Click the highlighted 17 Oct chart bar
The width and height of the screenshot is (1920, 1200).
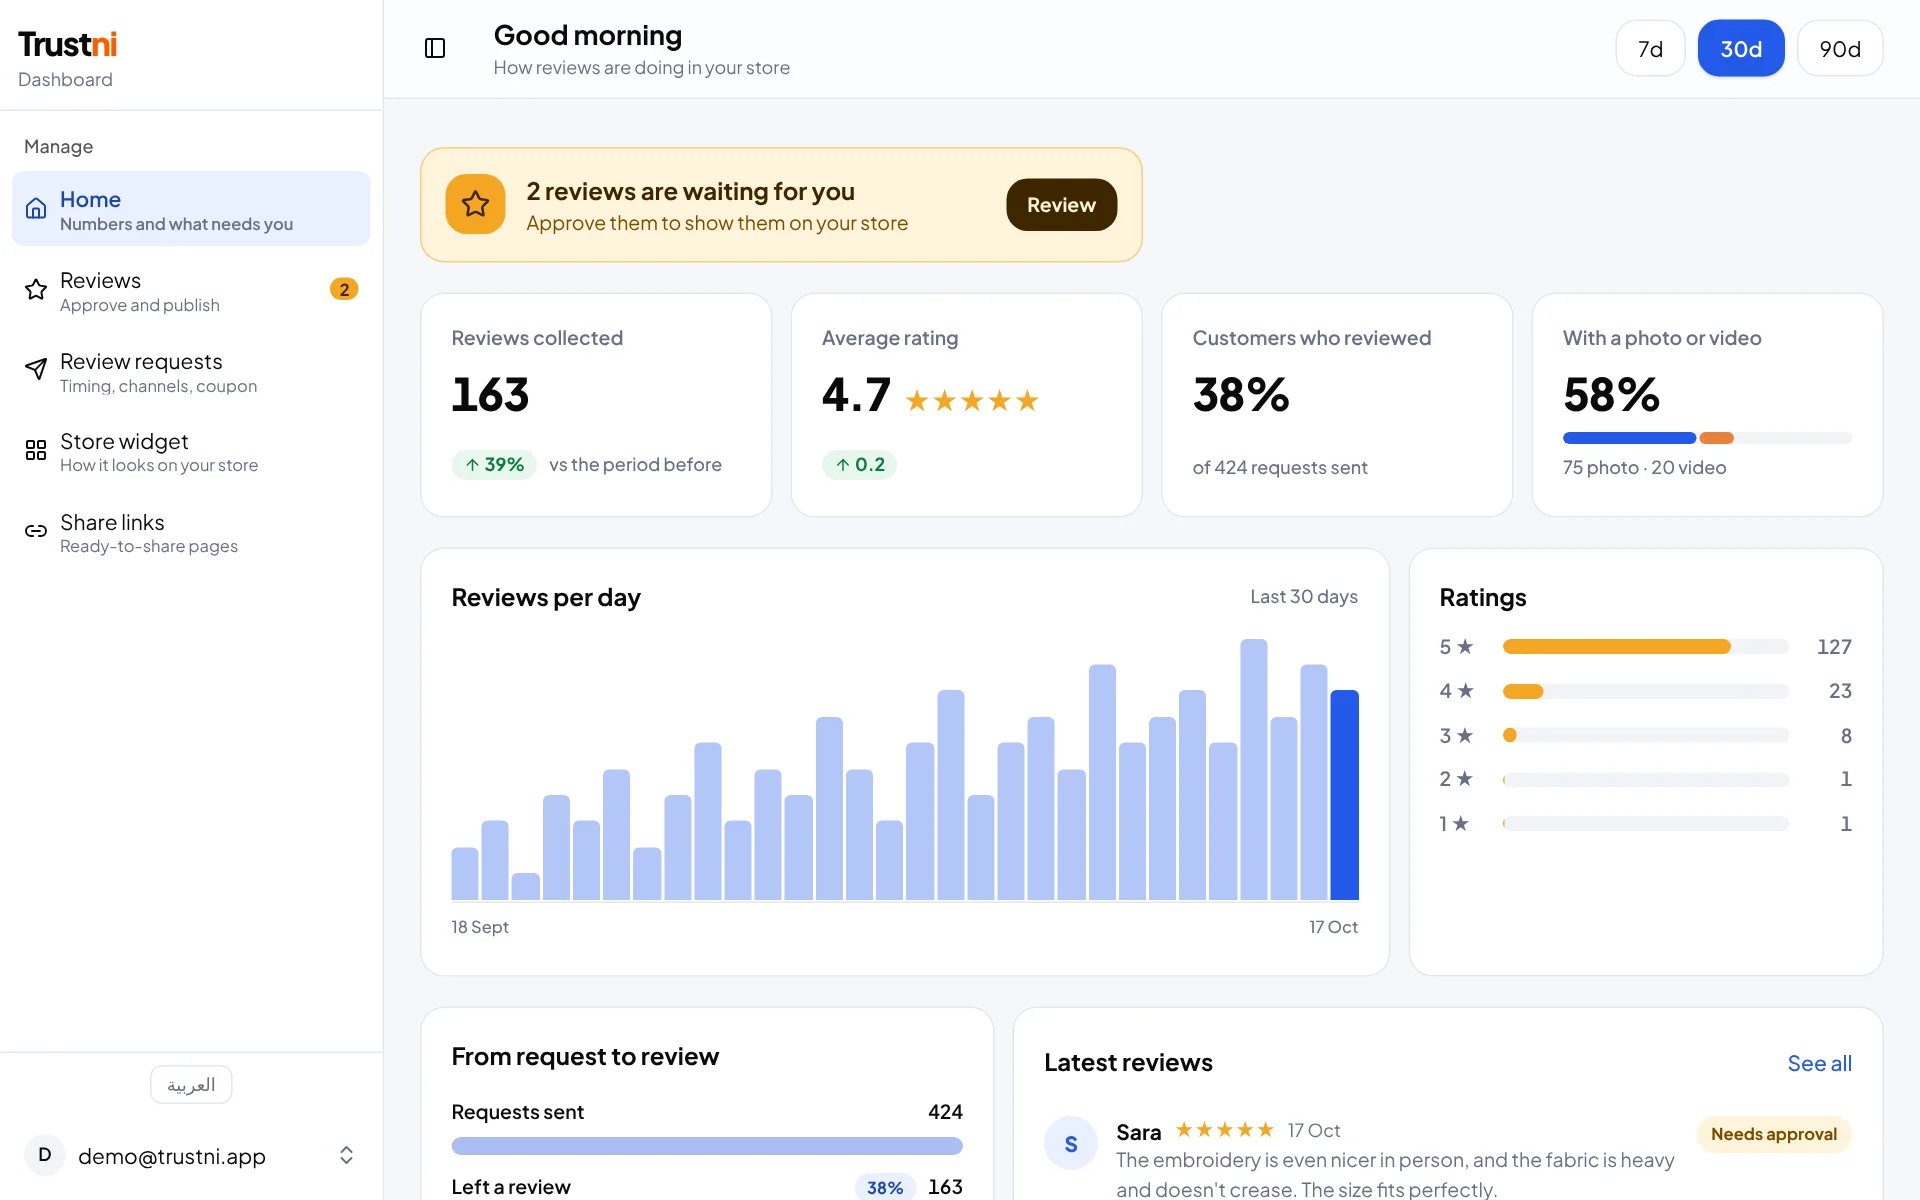1344,794
